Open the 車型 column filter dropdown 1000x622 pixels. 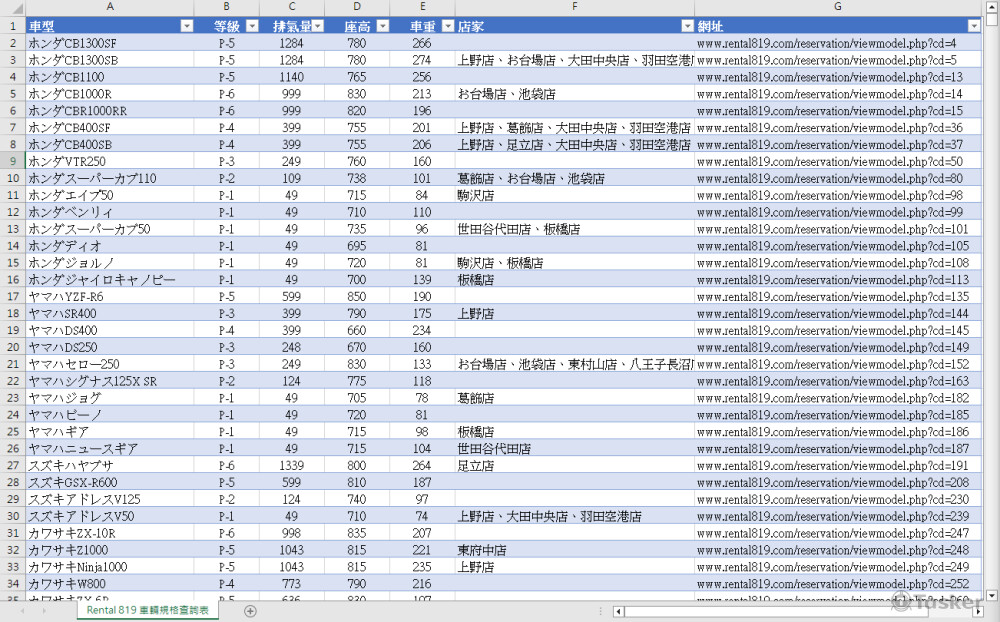[x=186, y=27]
